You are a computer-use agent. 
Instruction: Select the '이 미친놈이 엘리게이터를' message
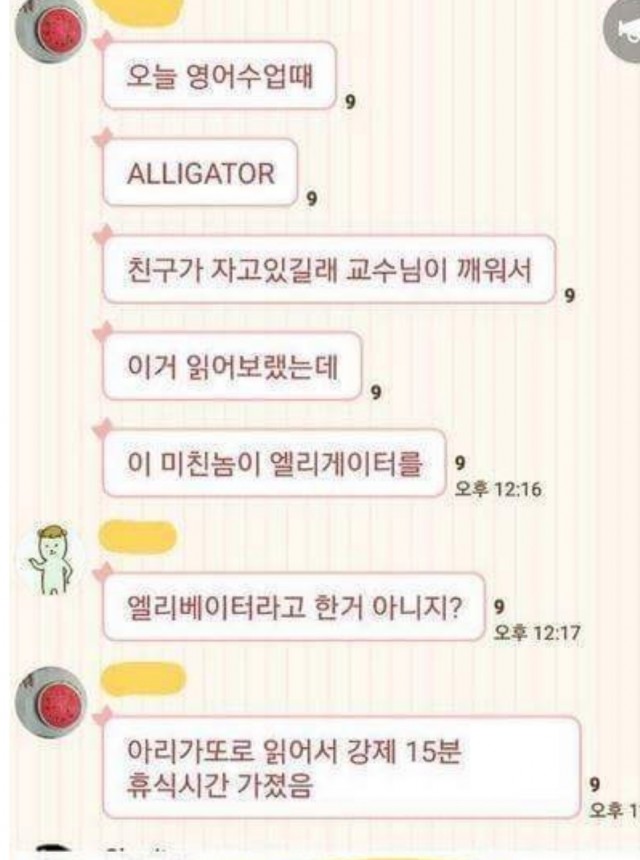point(274,463)
